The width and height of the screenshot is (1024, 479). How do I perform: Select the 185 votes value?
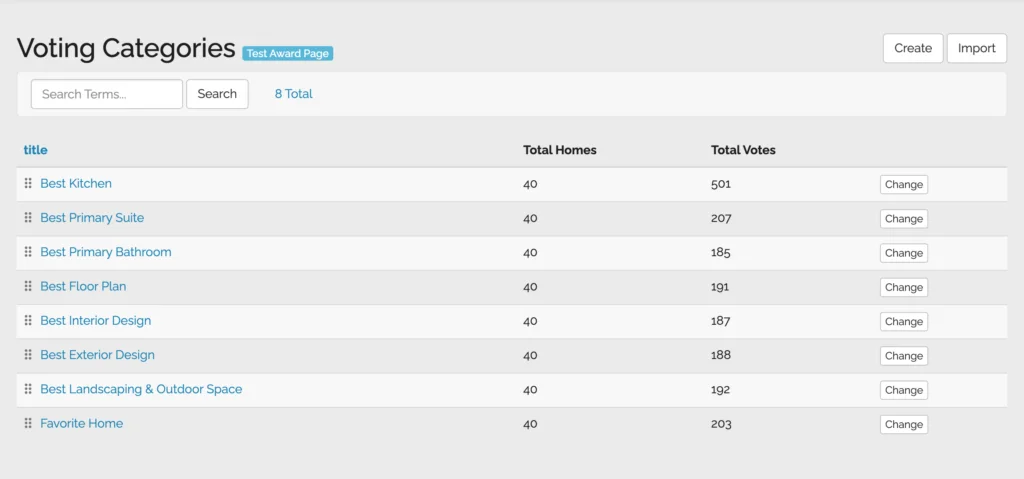(x=721, y=253)
